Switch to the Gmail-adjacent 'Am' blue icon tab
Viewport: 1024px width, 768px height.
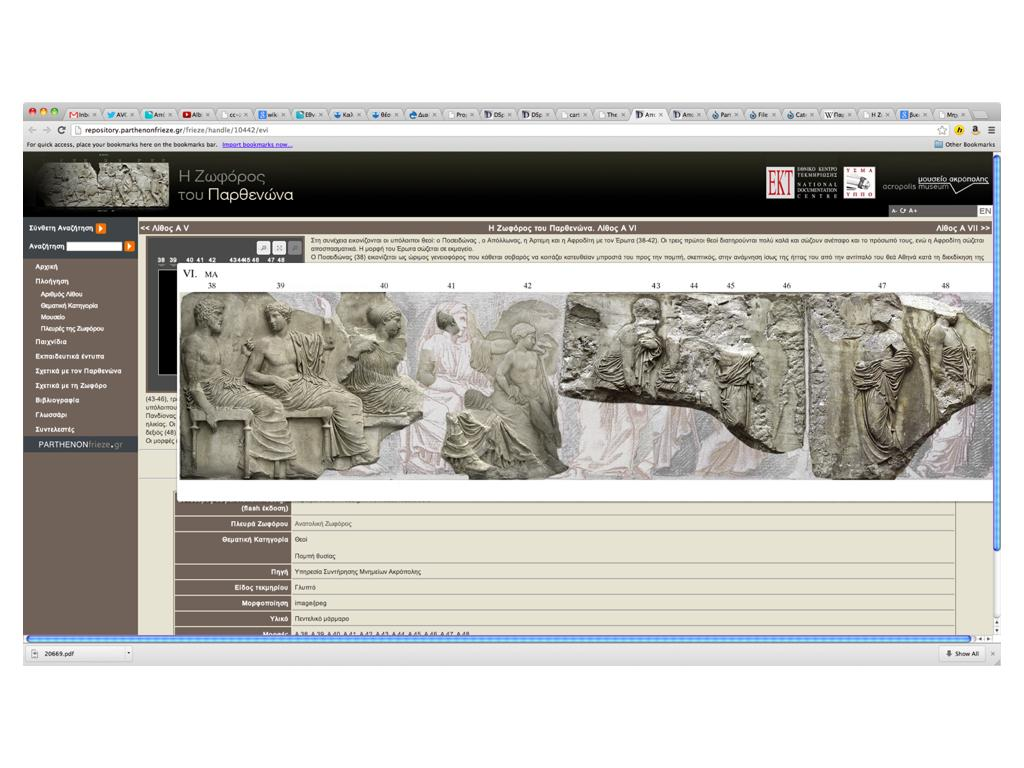(x=159, y=114)
